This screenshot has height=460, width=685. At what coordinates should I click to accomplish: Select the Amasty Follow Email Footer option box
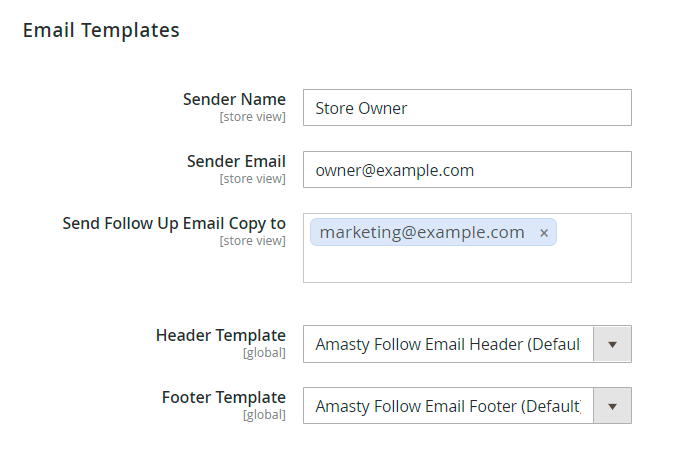tap(448, 406)
